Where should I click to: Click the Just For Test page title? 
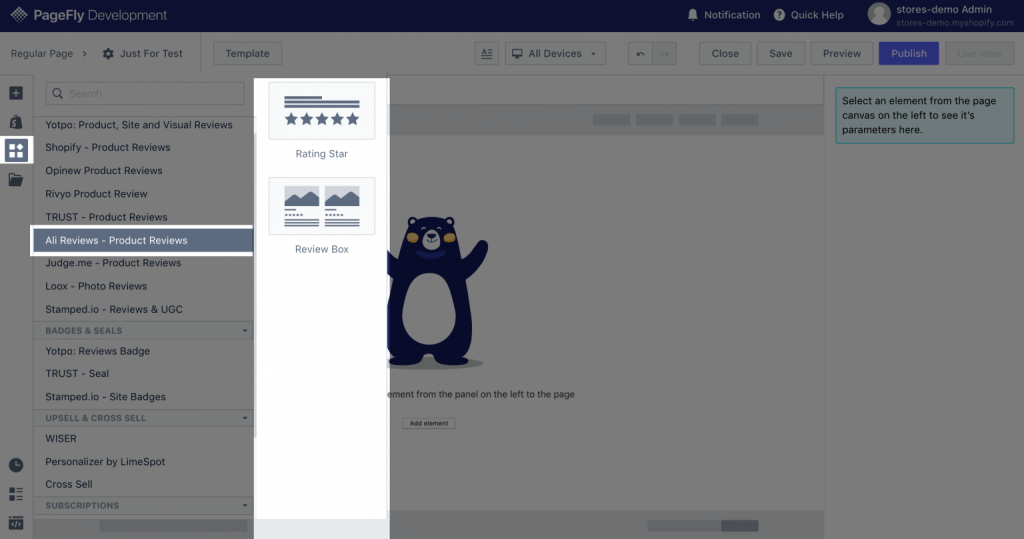pos(151,54)
